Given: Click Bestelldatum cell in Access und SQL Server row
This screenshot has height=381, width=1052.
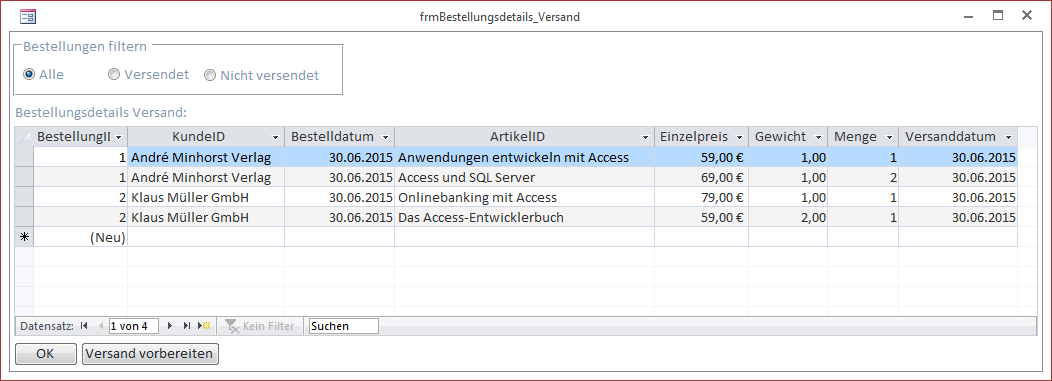Looking at the screenshot, I should click(339, 178).
